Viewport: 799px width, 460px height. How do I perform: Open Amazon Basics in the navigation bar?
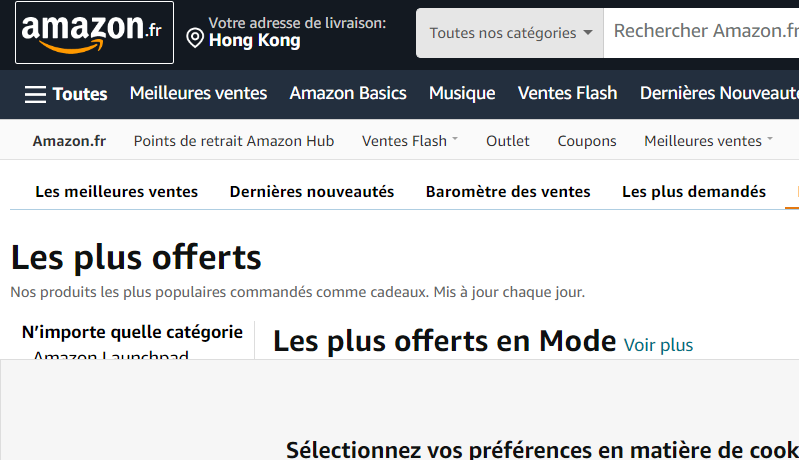(348, 93)
